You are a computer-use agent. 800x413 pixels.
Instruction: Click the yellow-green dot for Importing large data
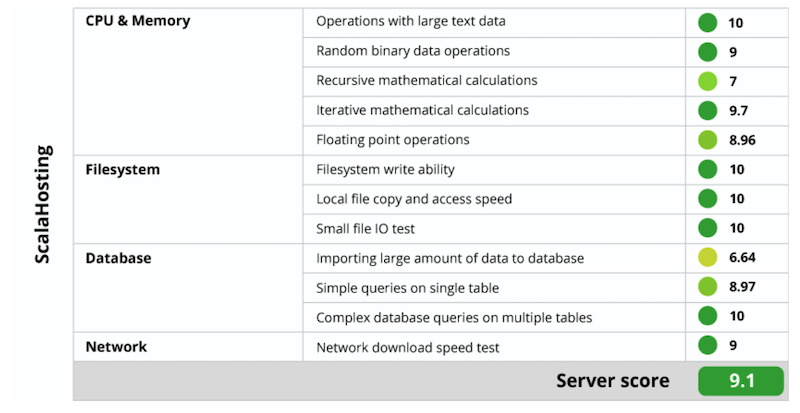pyautogui.click(x=708, y=258)
